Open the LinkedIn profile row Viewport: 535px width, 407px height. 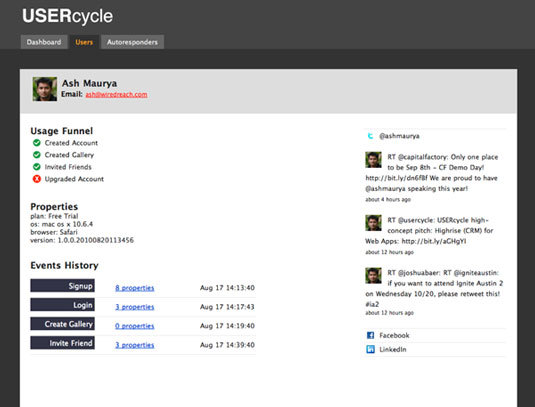(x=435, y=349)
